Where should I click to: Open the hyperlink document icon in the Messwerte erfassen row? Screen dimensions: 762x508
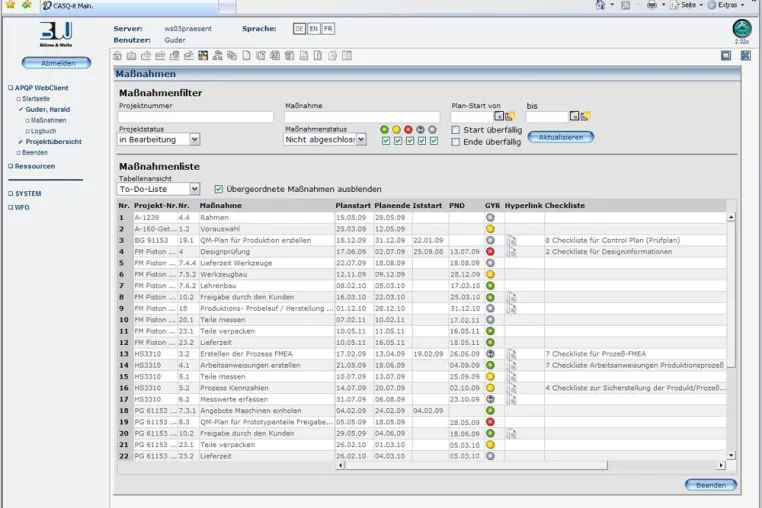click(x=511, y=400)
